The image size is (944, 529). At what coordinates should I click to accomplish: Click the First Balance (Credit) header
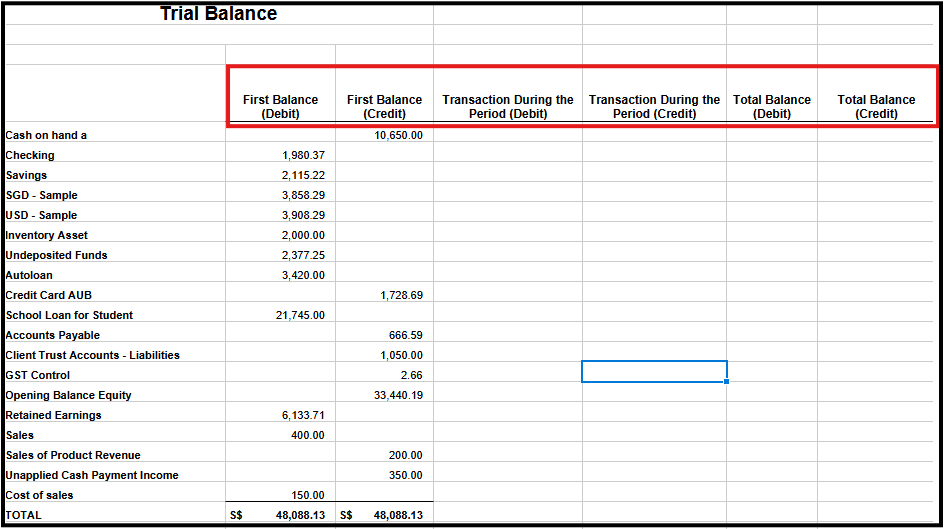tap(384, 107)
